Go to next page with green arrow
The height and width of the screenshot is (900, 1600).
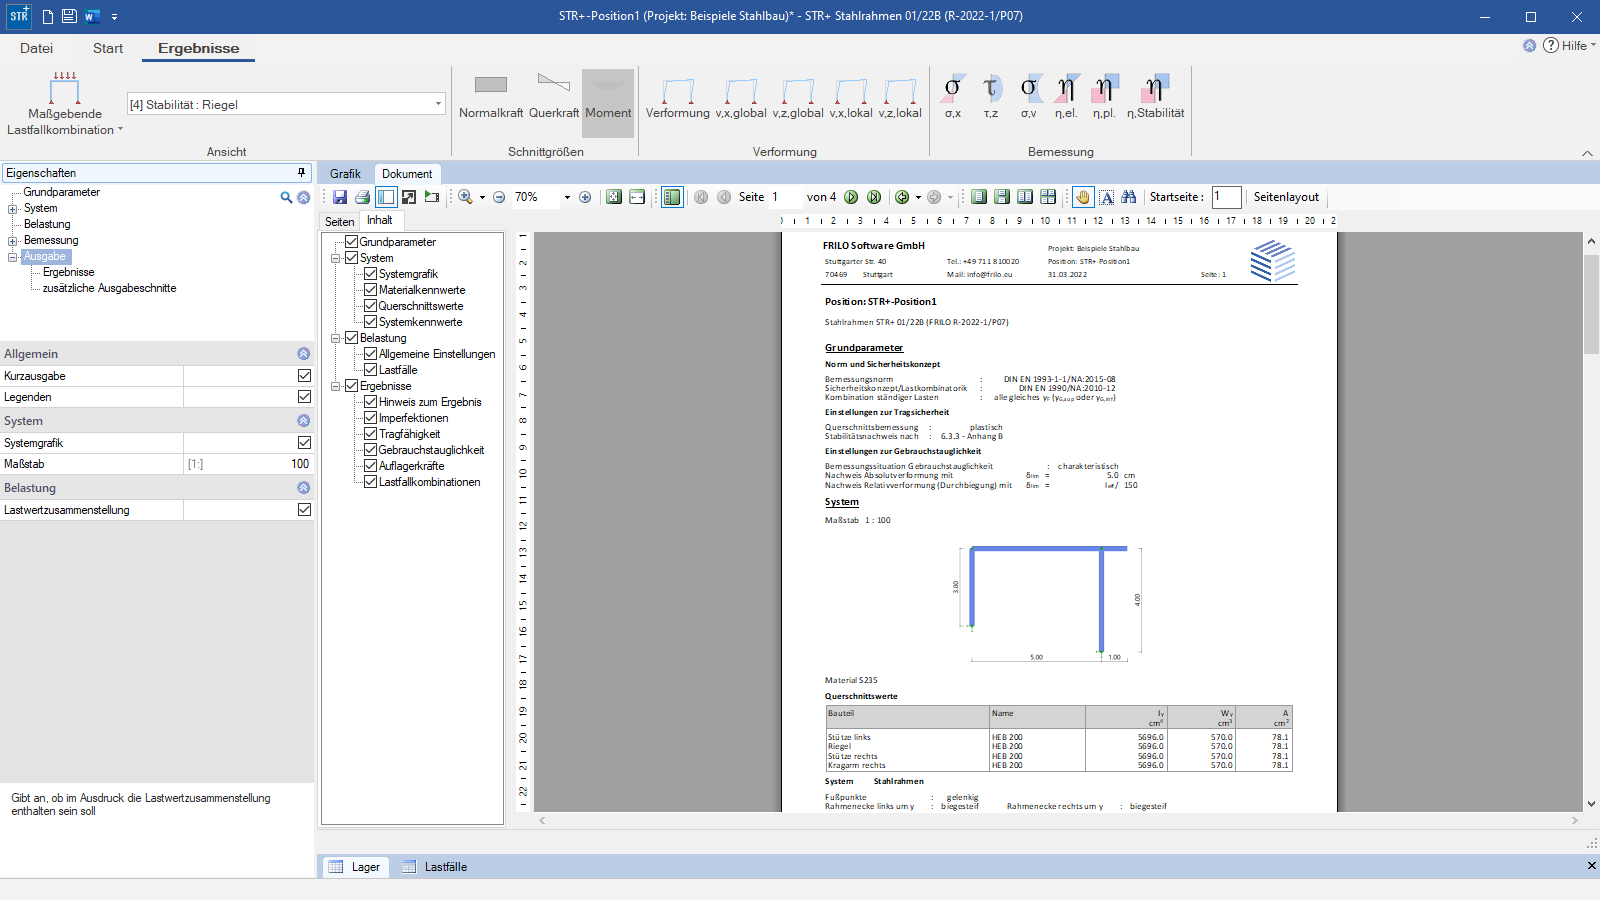[851, 197]
